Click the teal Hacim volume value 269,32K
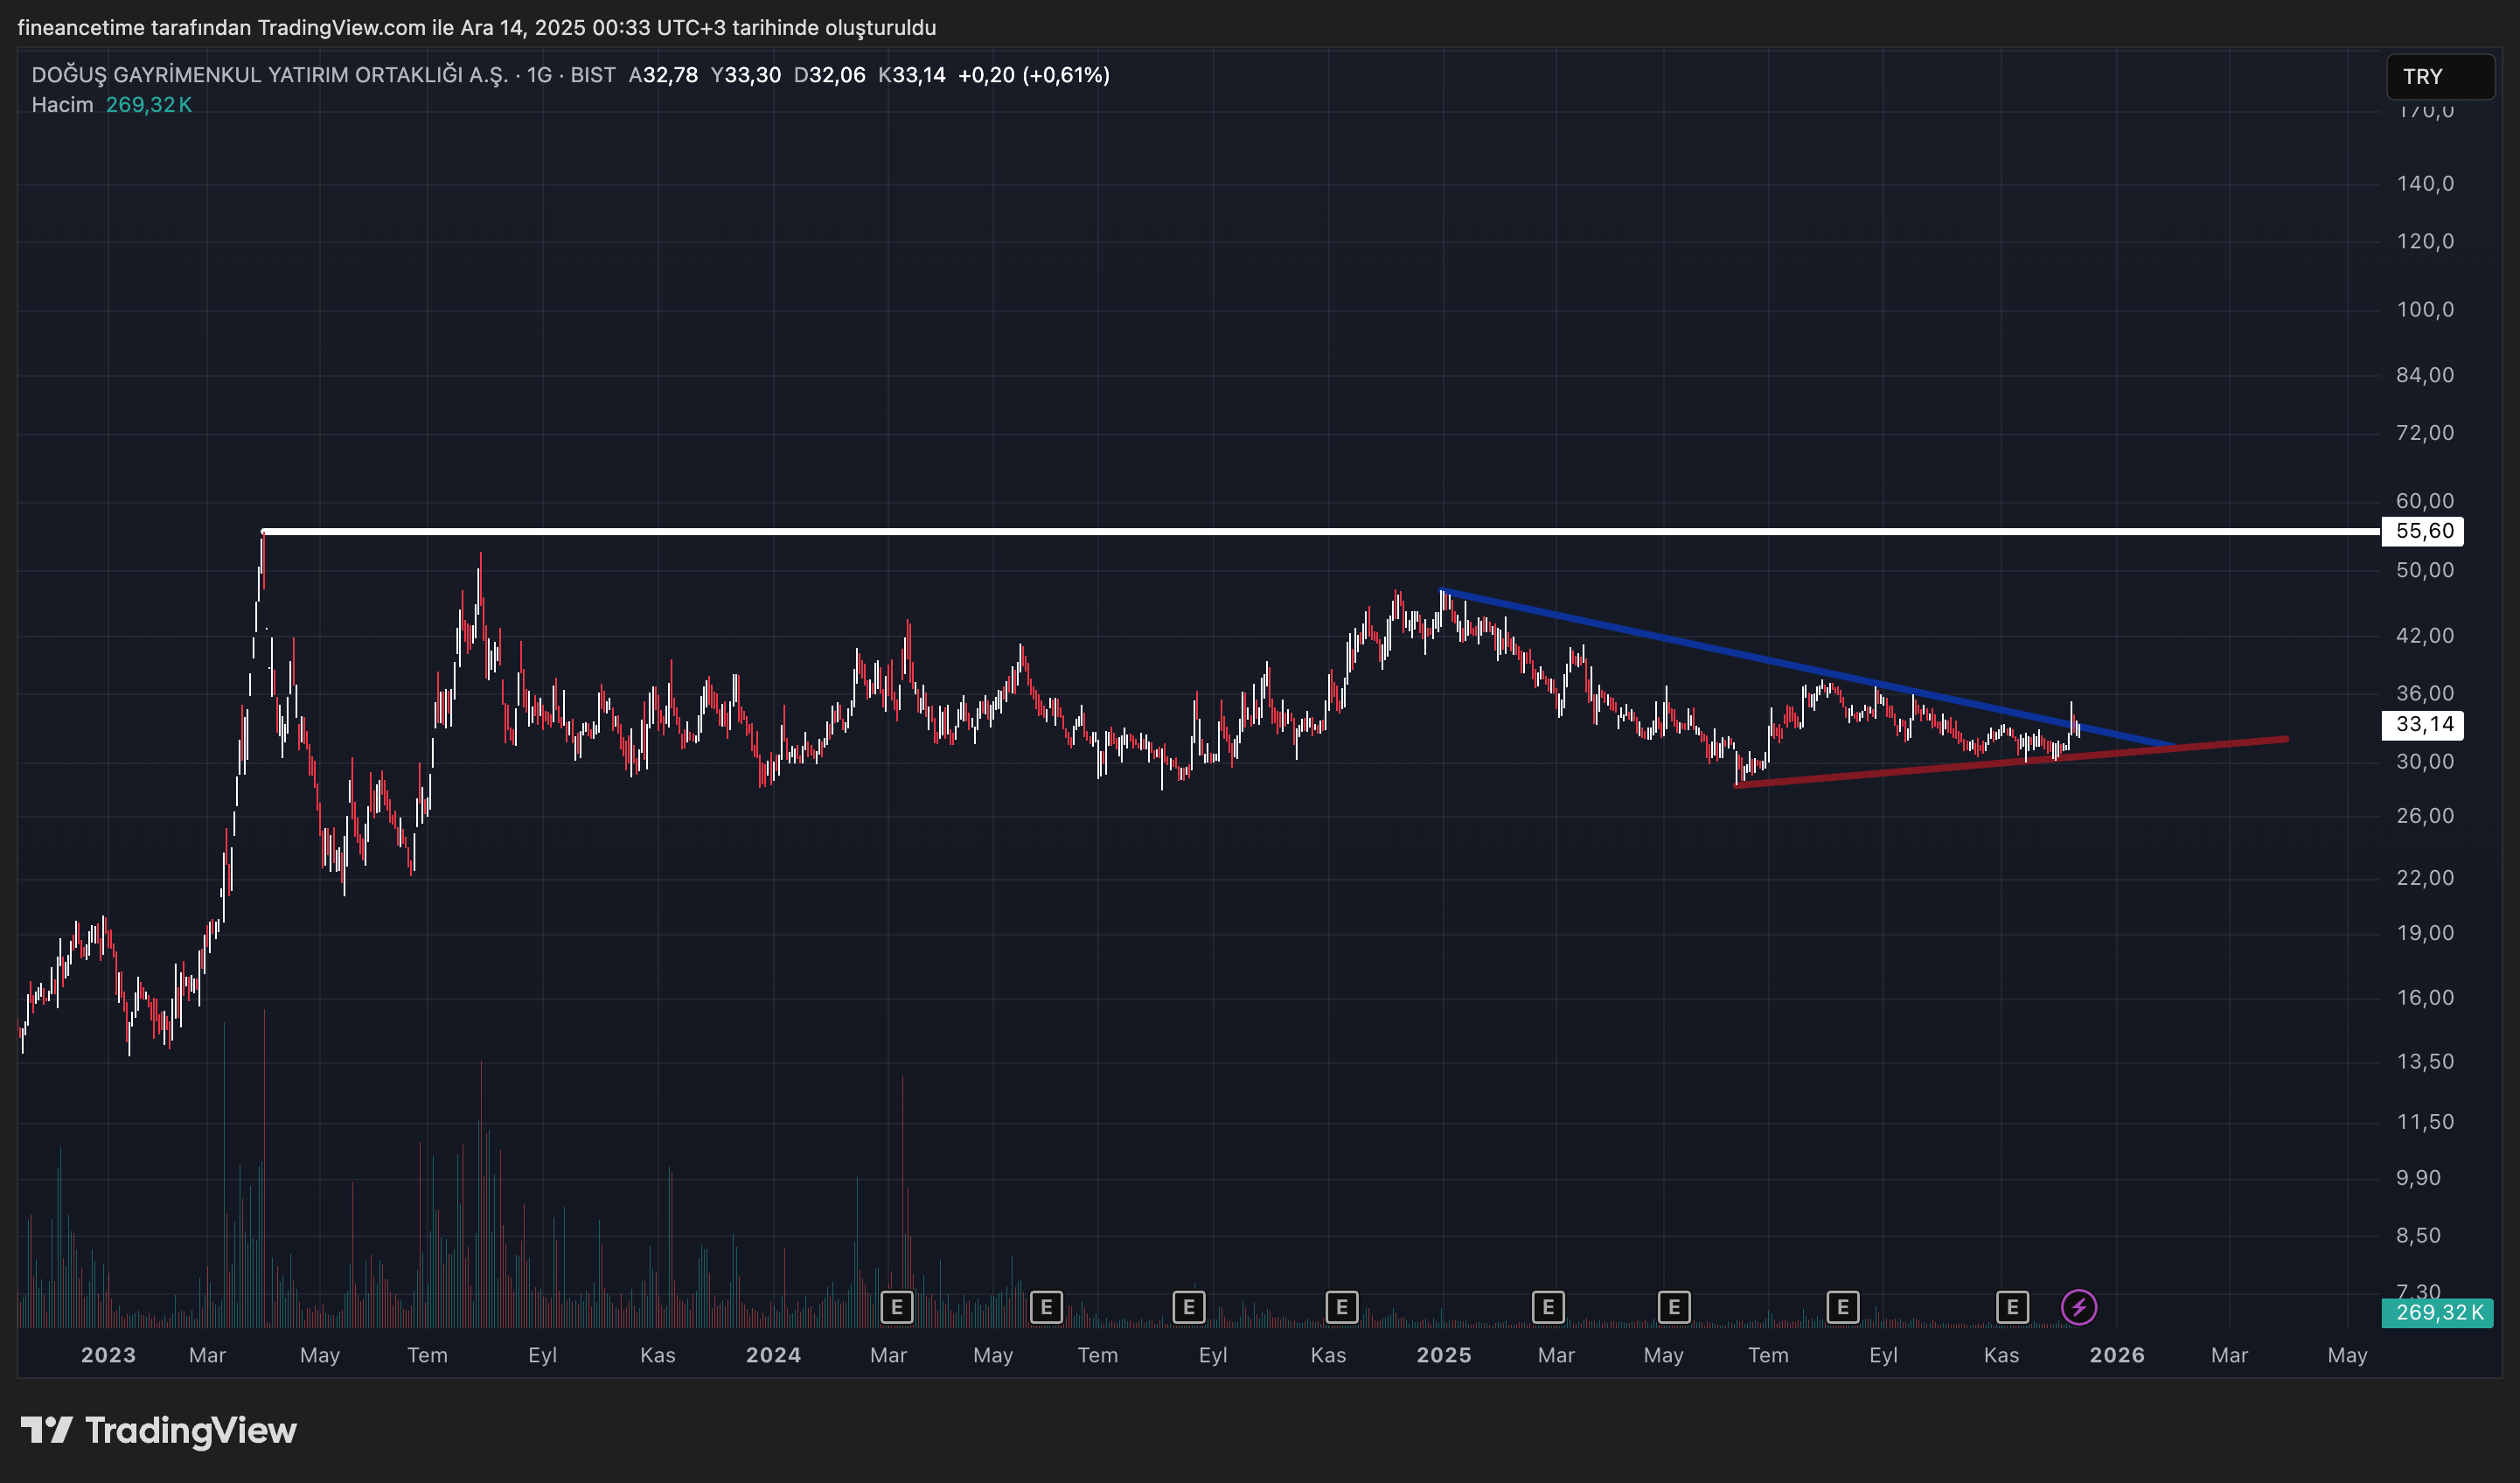The height and width of the screenshot is (1483, 2520). point(147,103)
